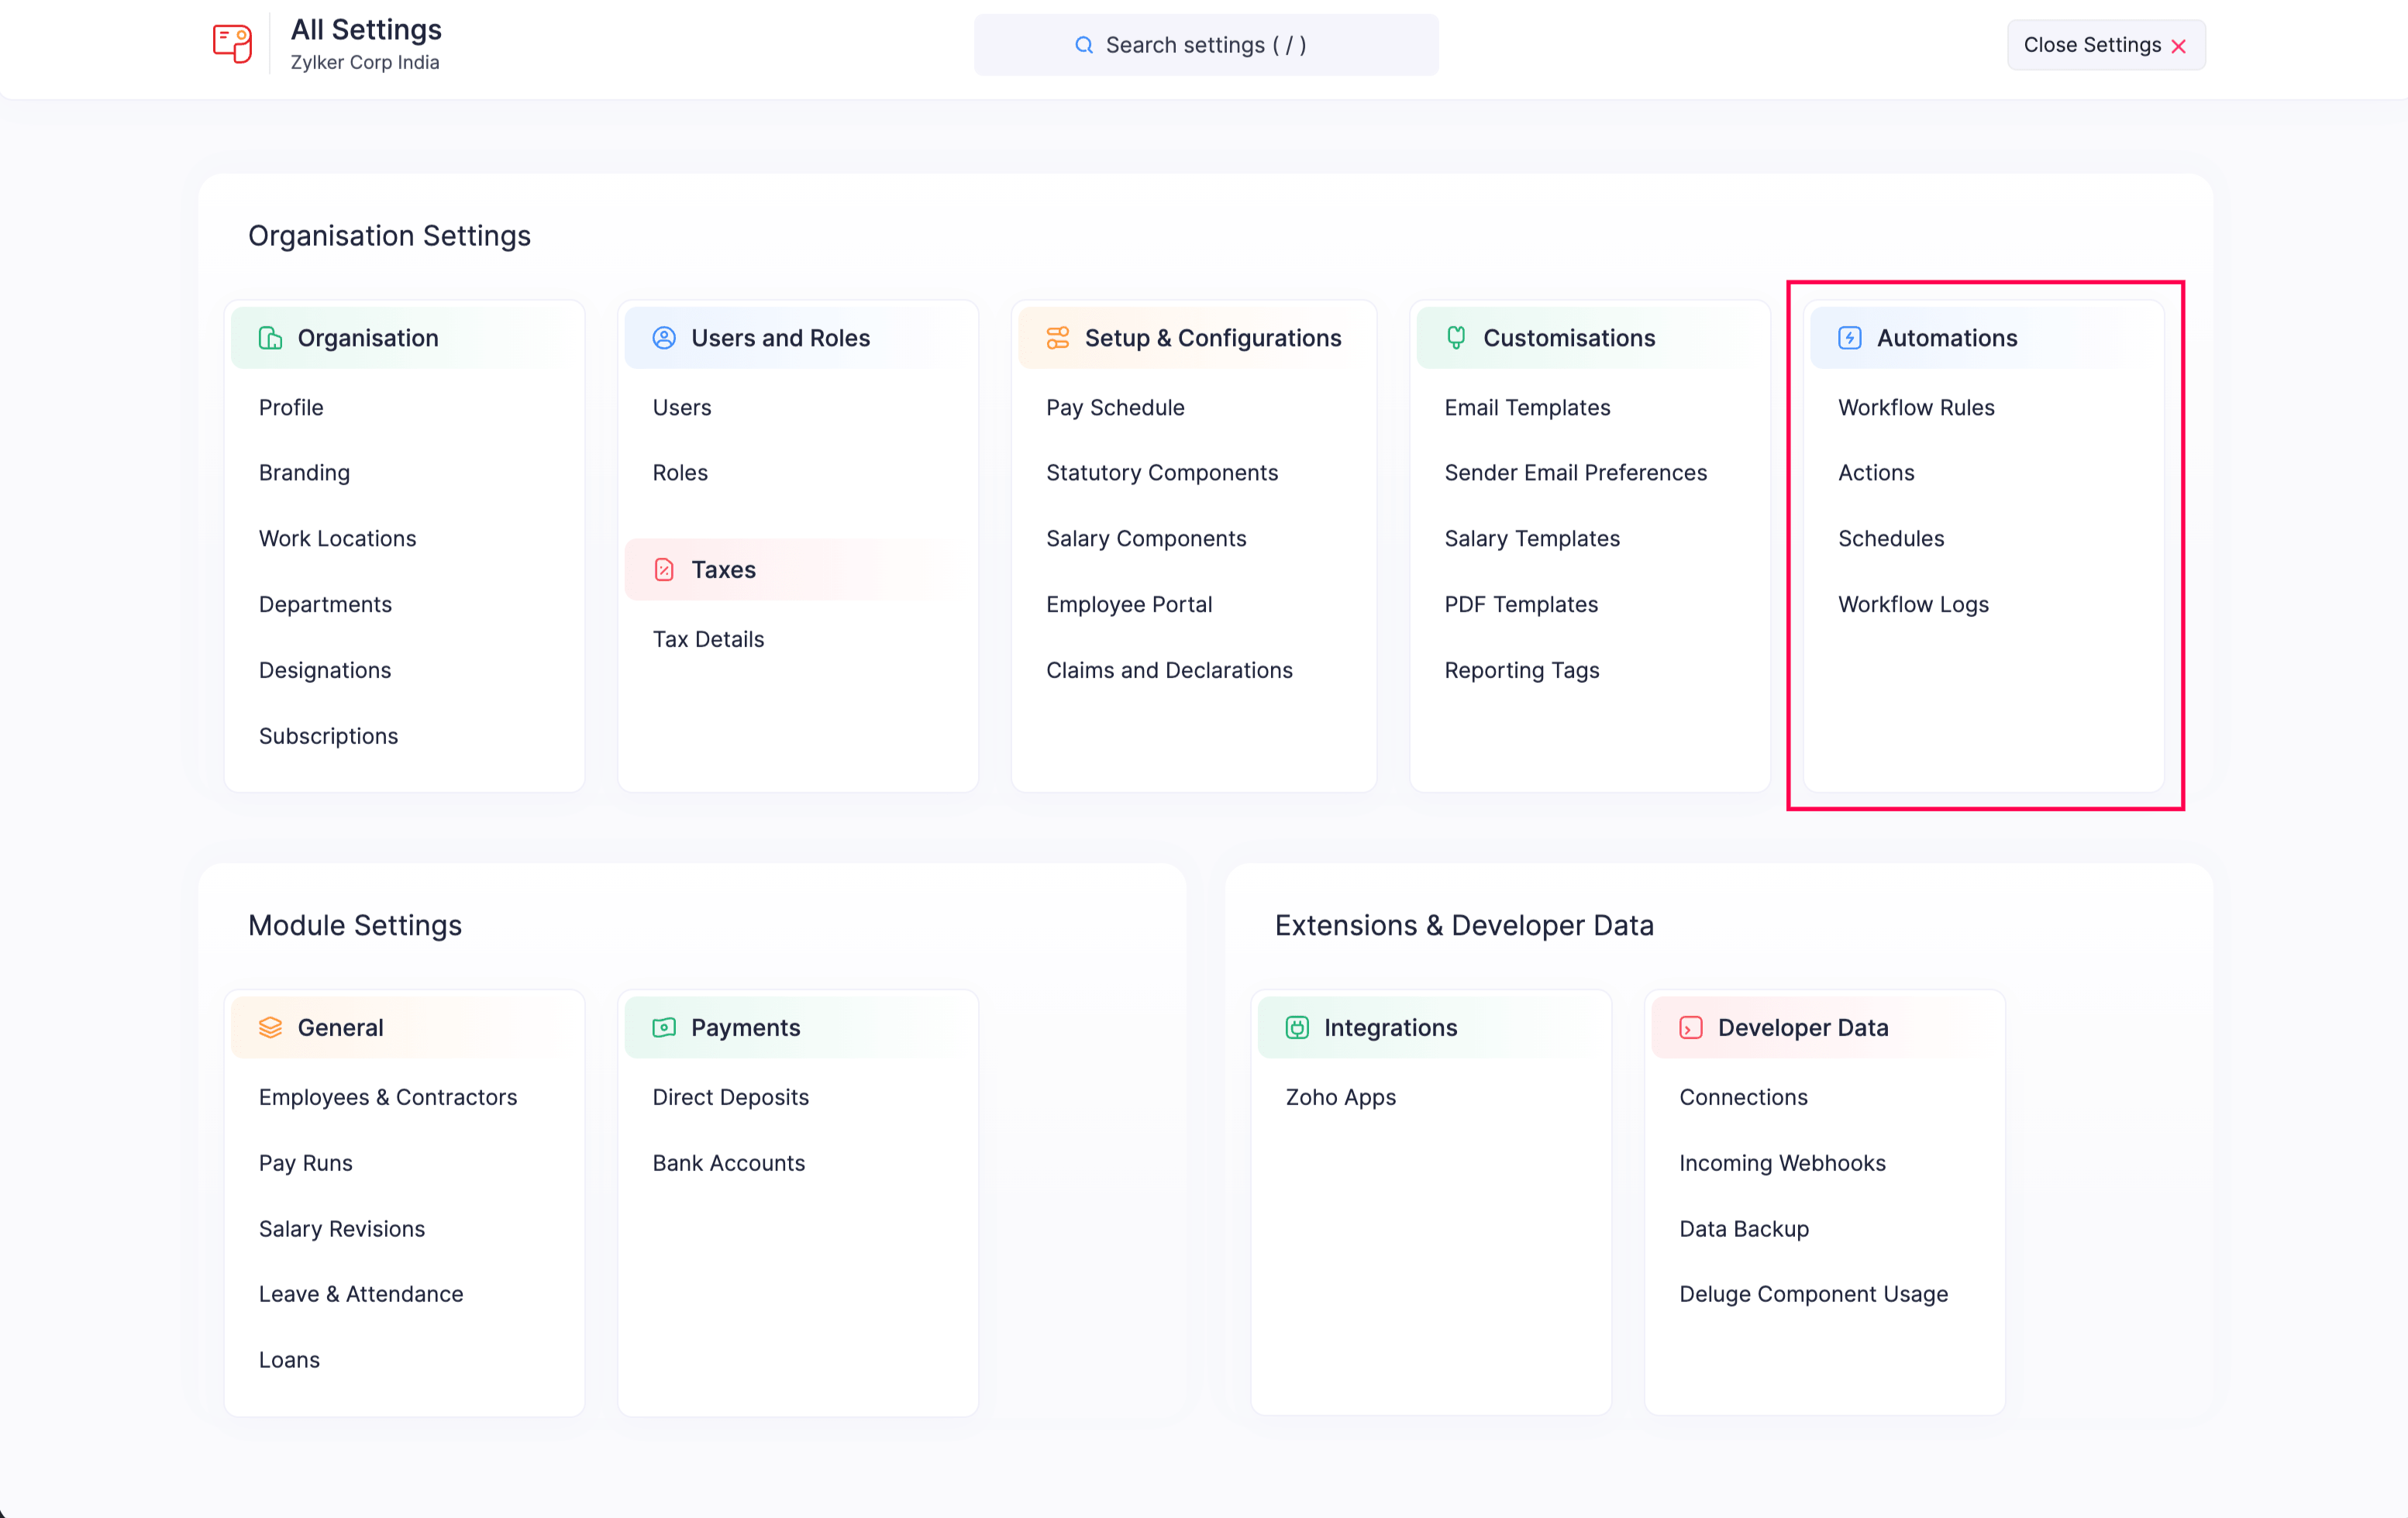Click the Organisation building icon

tap(270, 338)
